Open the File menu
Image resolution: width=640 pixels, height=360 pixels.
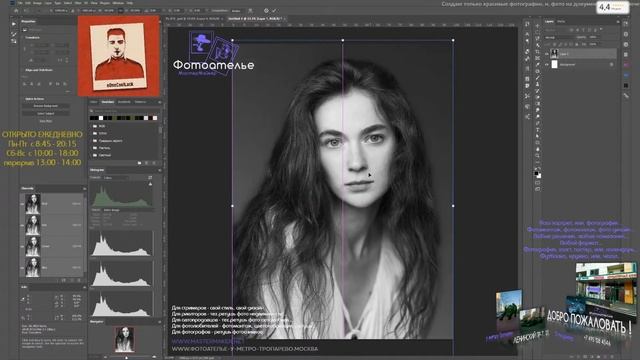click(20, 3)
